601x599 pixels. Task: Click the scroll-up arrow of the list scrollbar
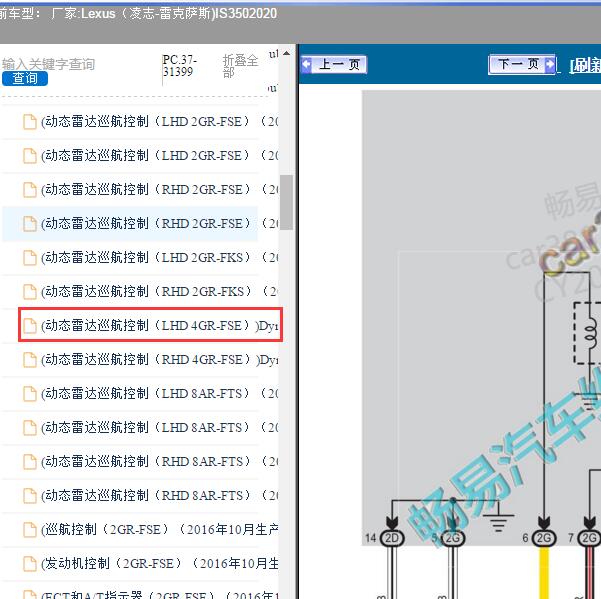point(286,54)
